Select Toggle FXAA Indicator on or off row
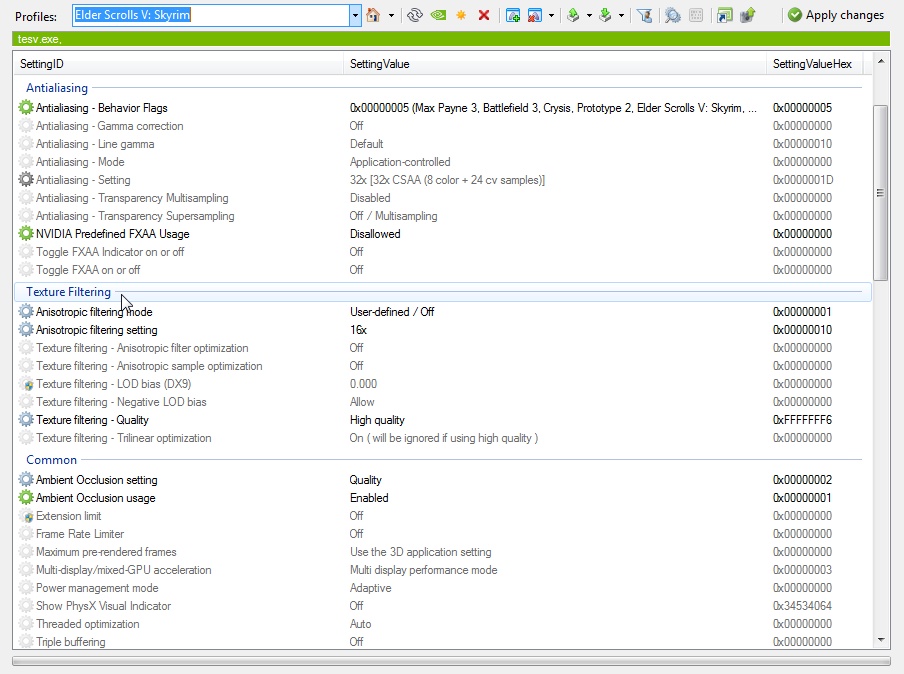 [443, 251]
